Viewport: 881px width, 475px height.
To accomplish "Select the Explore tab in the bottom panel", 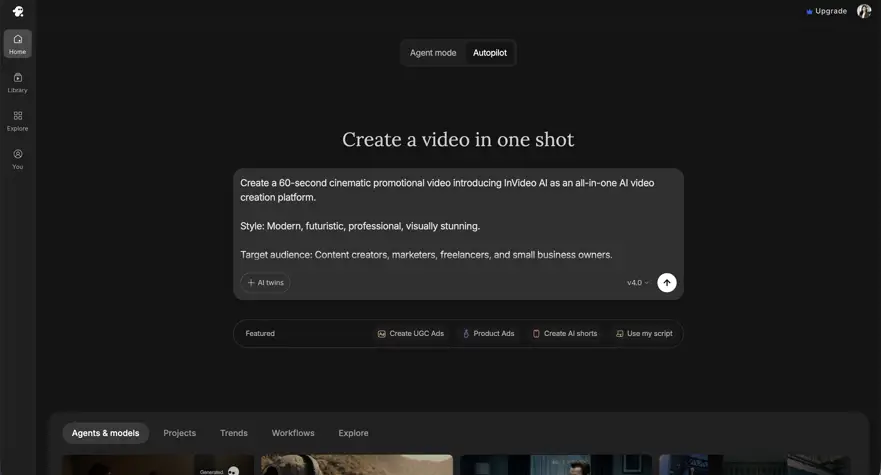I will 353,433.
